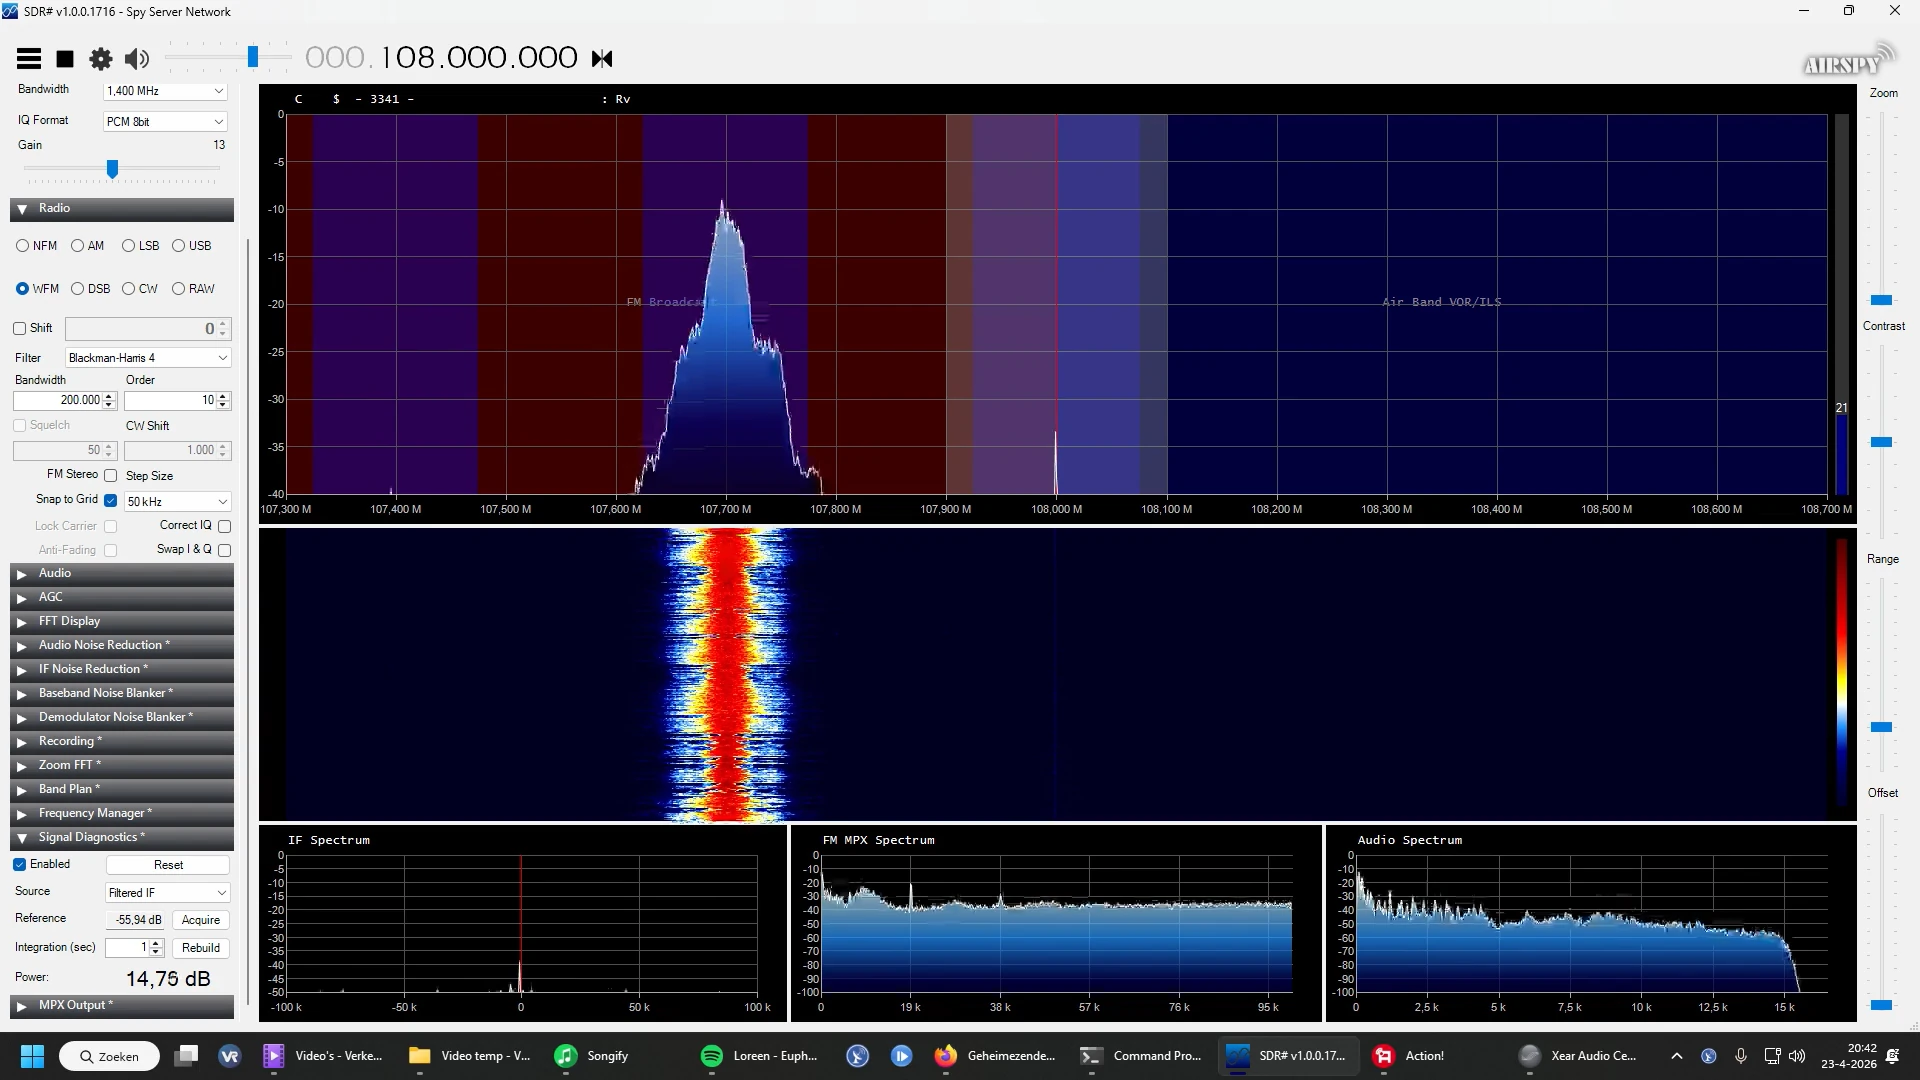Open the Filter Blackman-Harris 4 dropdown
The width and height of the screenshot is (1920, 1080).
tap(148, 358)
